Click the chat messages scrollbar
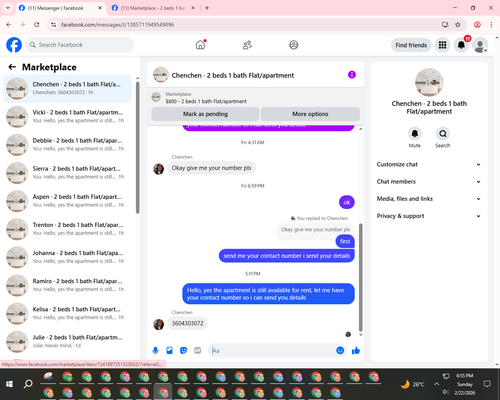 pyautogui.click(x=360, y=277)
